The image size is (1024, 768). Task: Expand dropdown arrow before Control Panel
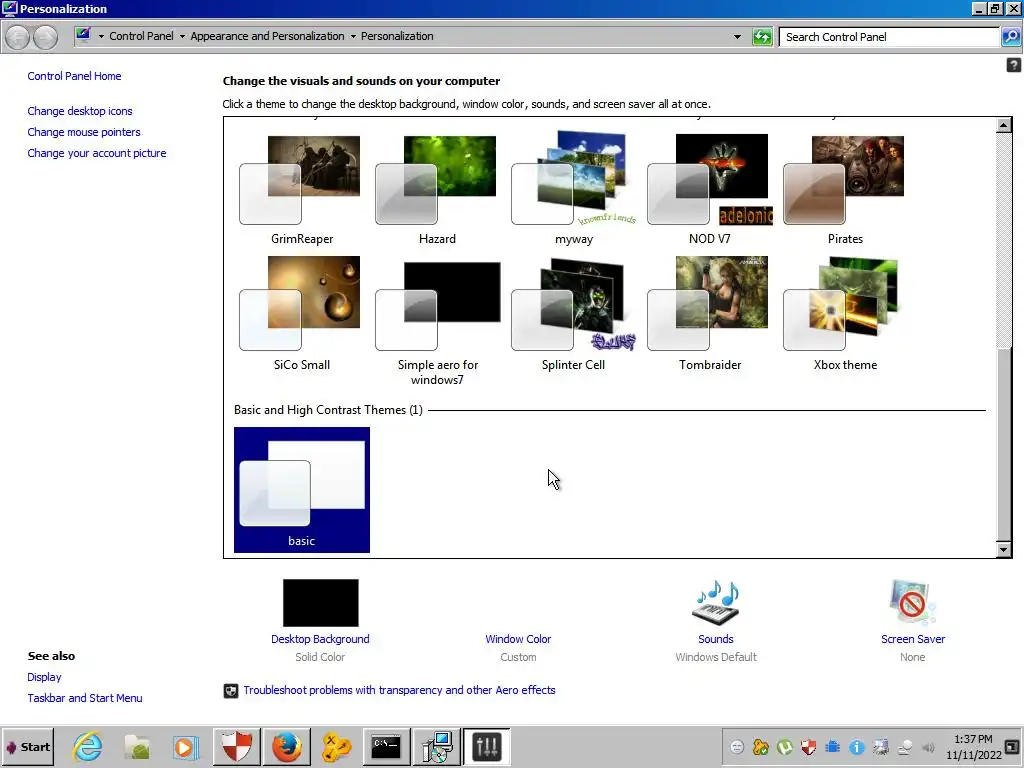pyautogui.click(x=101, y=37)
